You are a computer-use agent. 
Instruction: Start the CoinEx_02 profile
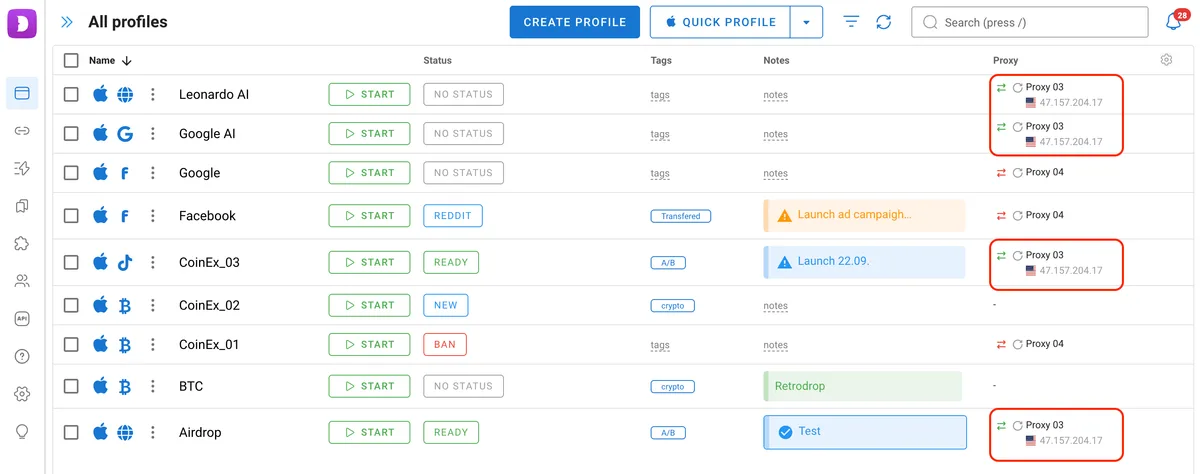point(369,305)
